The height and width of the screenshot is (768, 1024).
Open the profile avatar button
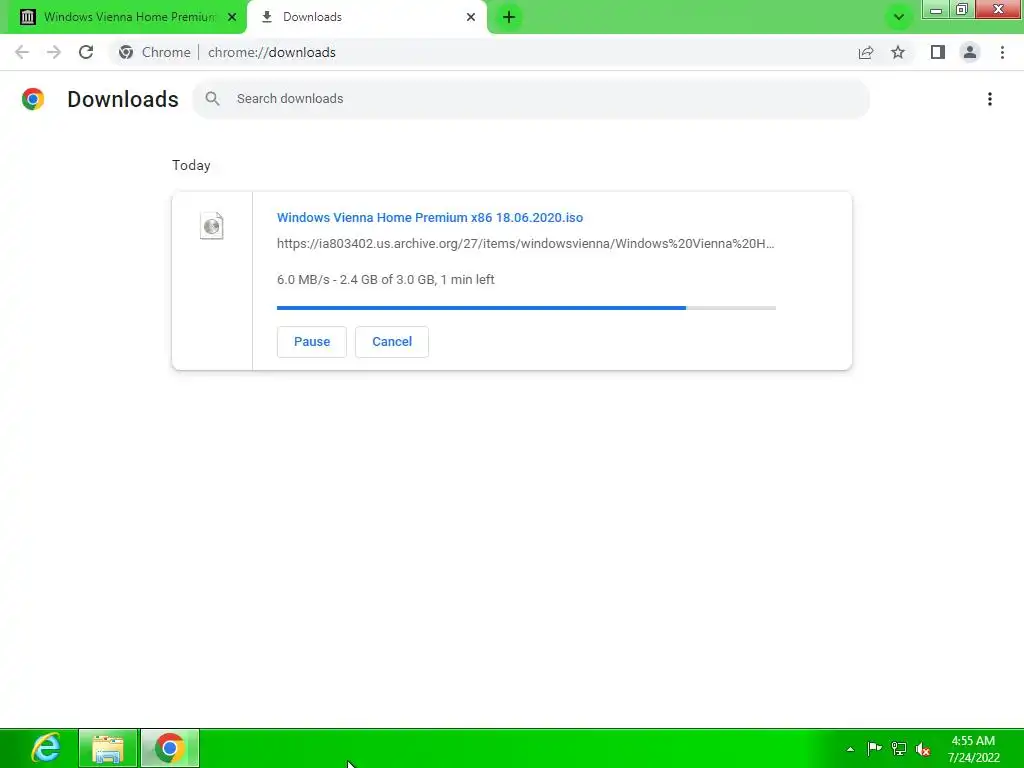pyautogui.click(x=970, y=52)
